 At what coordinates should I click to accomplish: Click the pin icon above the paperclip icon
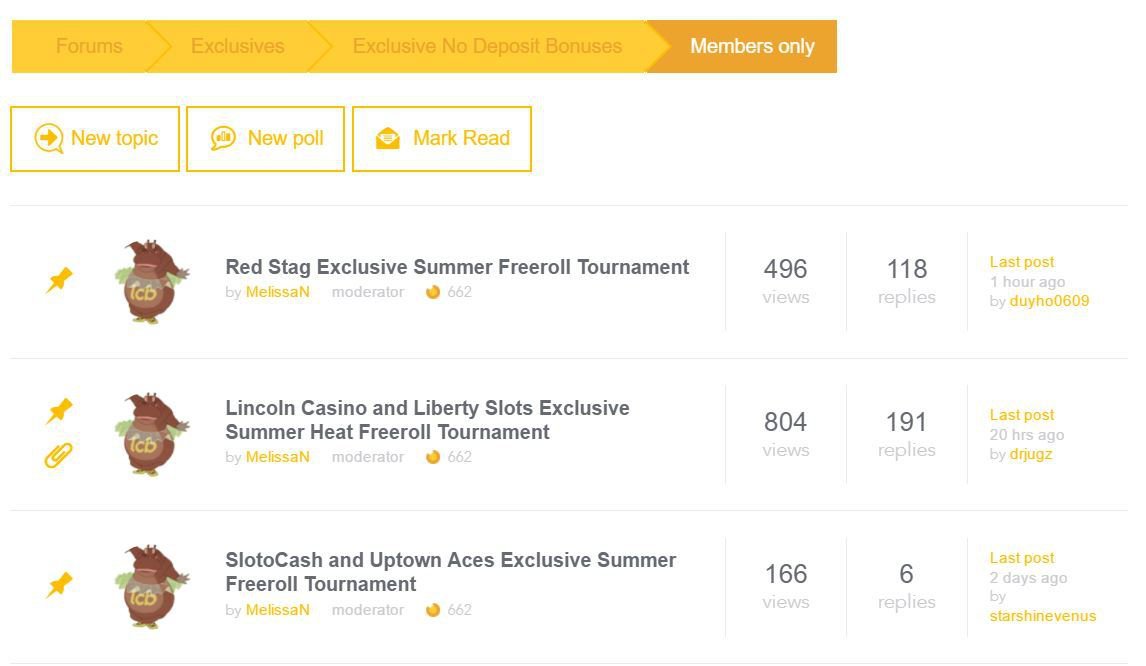tap(59, 410)
